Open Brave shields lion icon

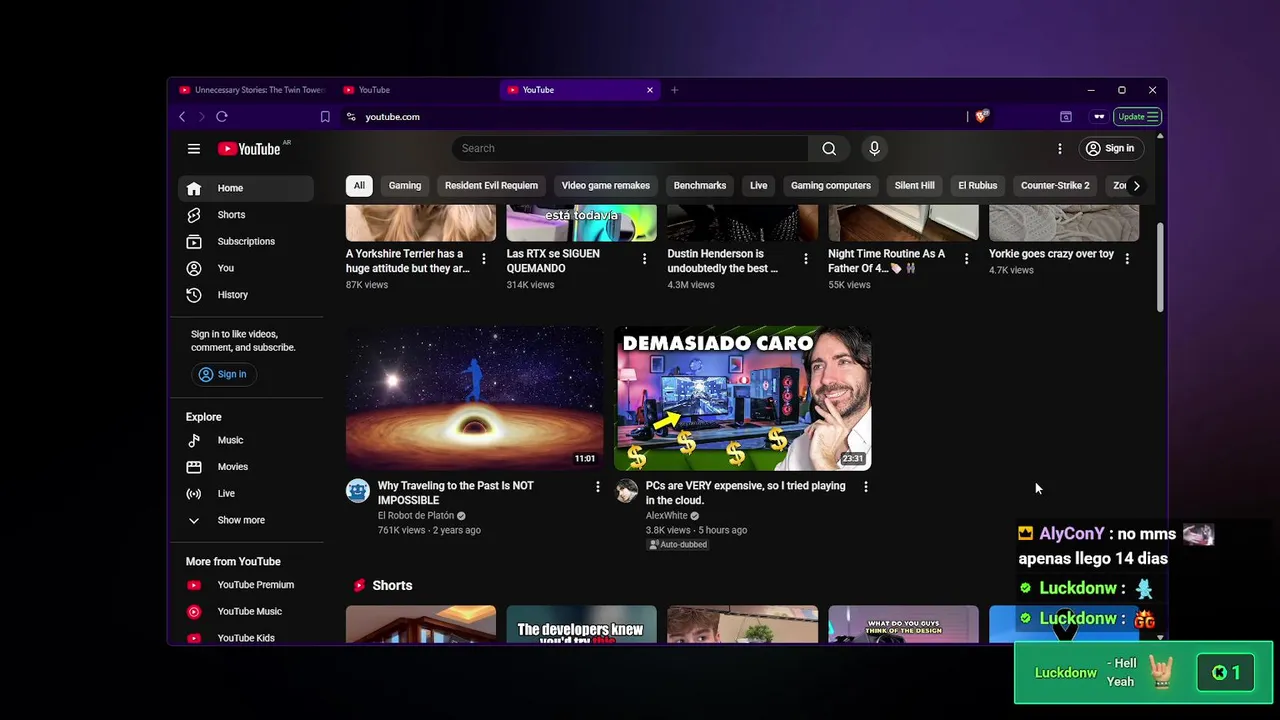coord(982,117)
